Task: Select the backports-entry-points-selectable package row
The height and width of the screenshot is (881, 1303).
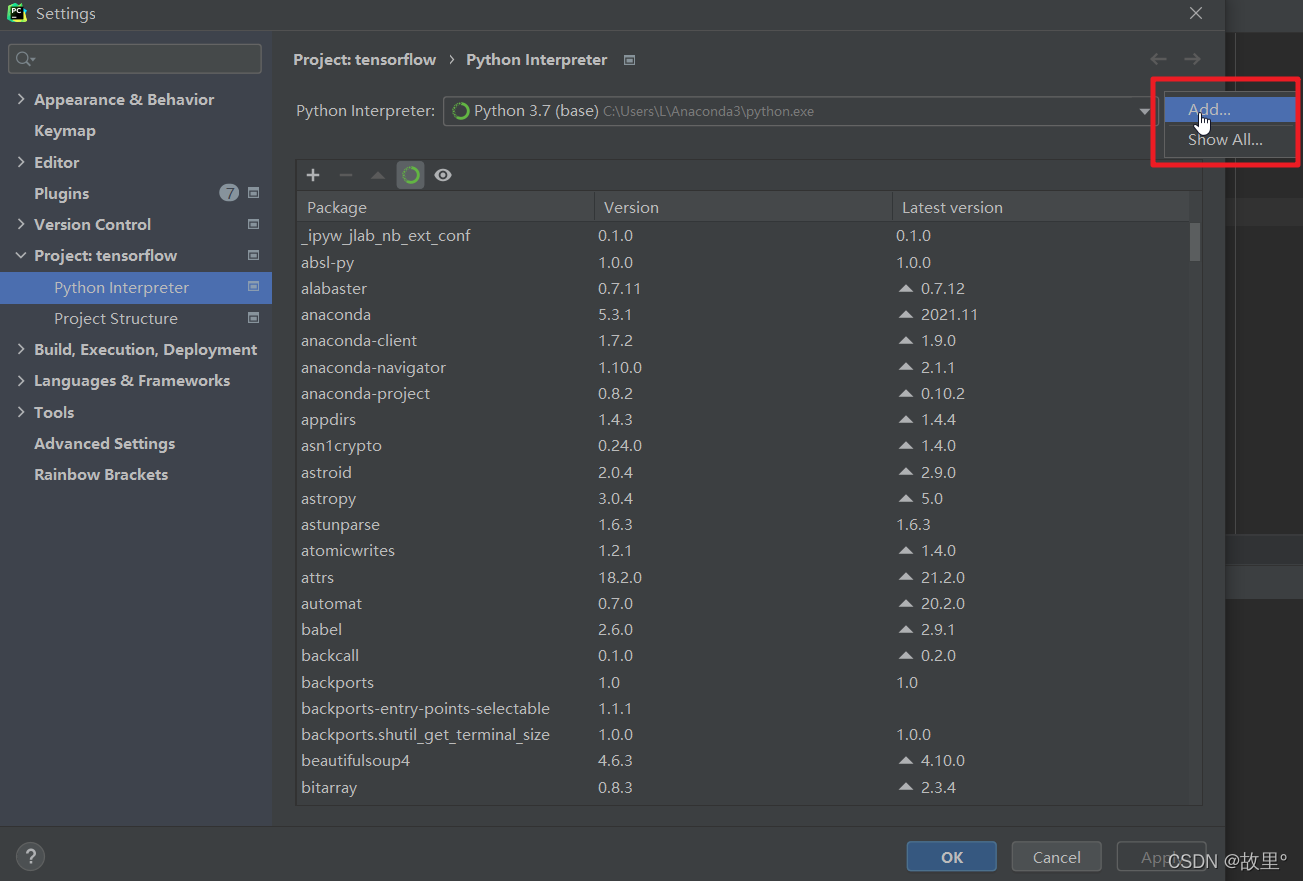Action: pyautogui.click(x=743, y=708)
